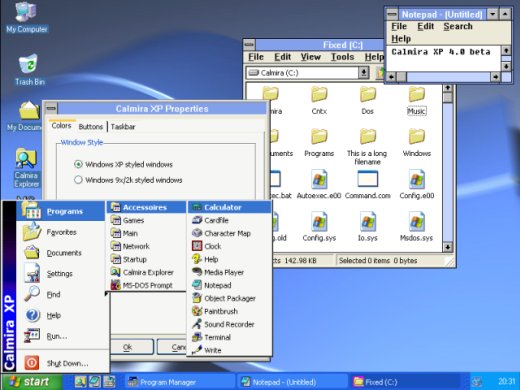This screenshot has height=390, width=520.
Task: Expand Settings in the start menu
Action: (60, 274)
